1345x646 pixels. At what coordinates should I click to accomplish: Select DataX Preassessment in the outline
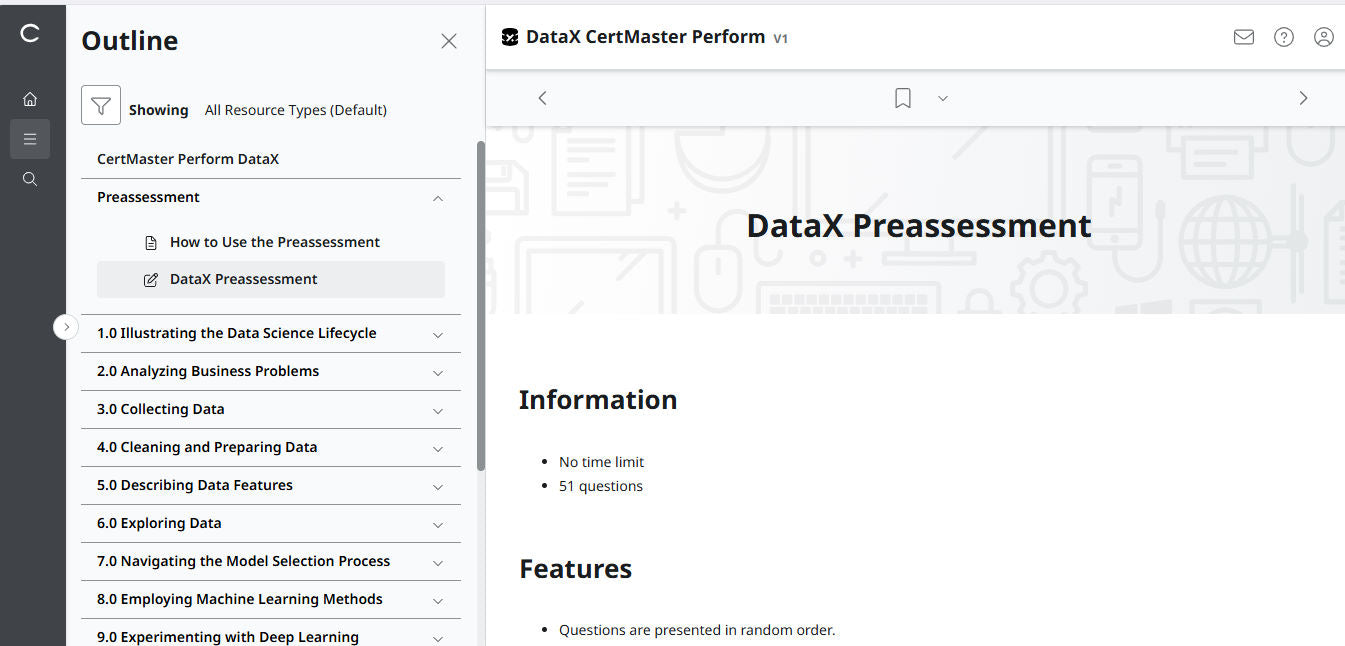click(243, 279)
